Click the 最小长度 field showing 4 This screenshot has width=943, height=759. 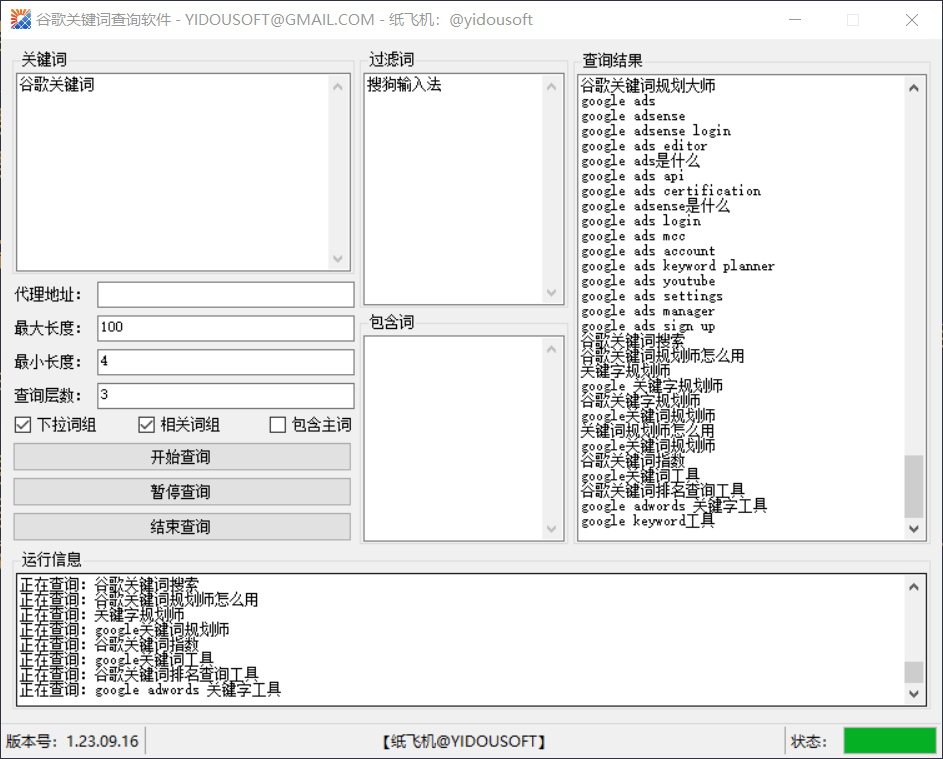[x=226, y=362]
